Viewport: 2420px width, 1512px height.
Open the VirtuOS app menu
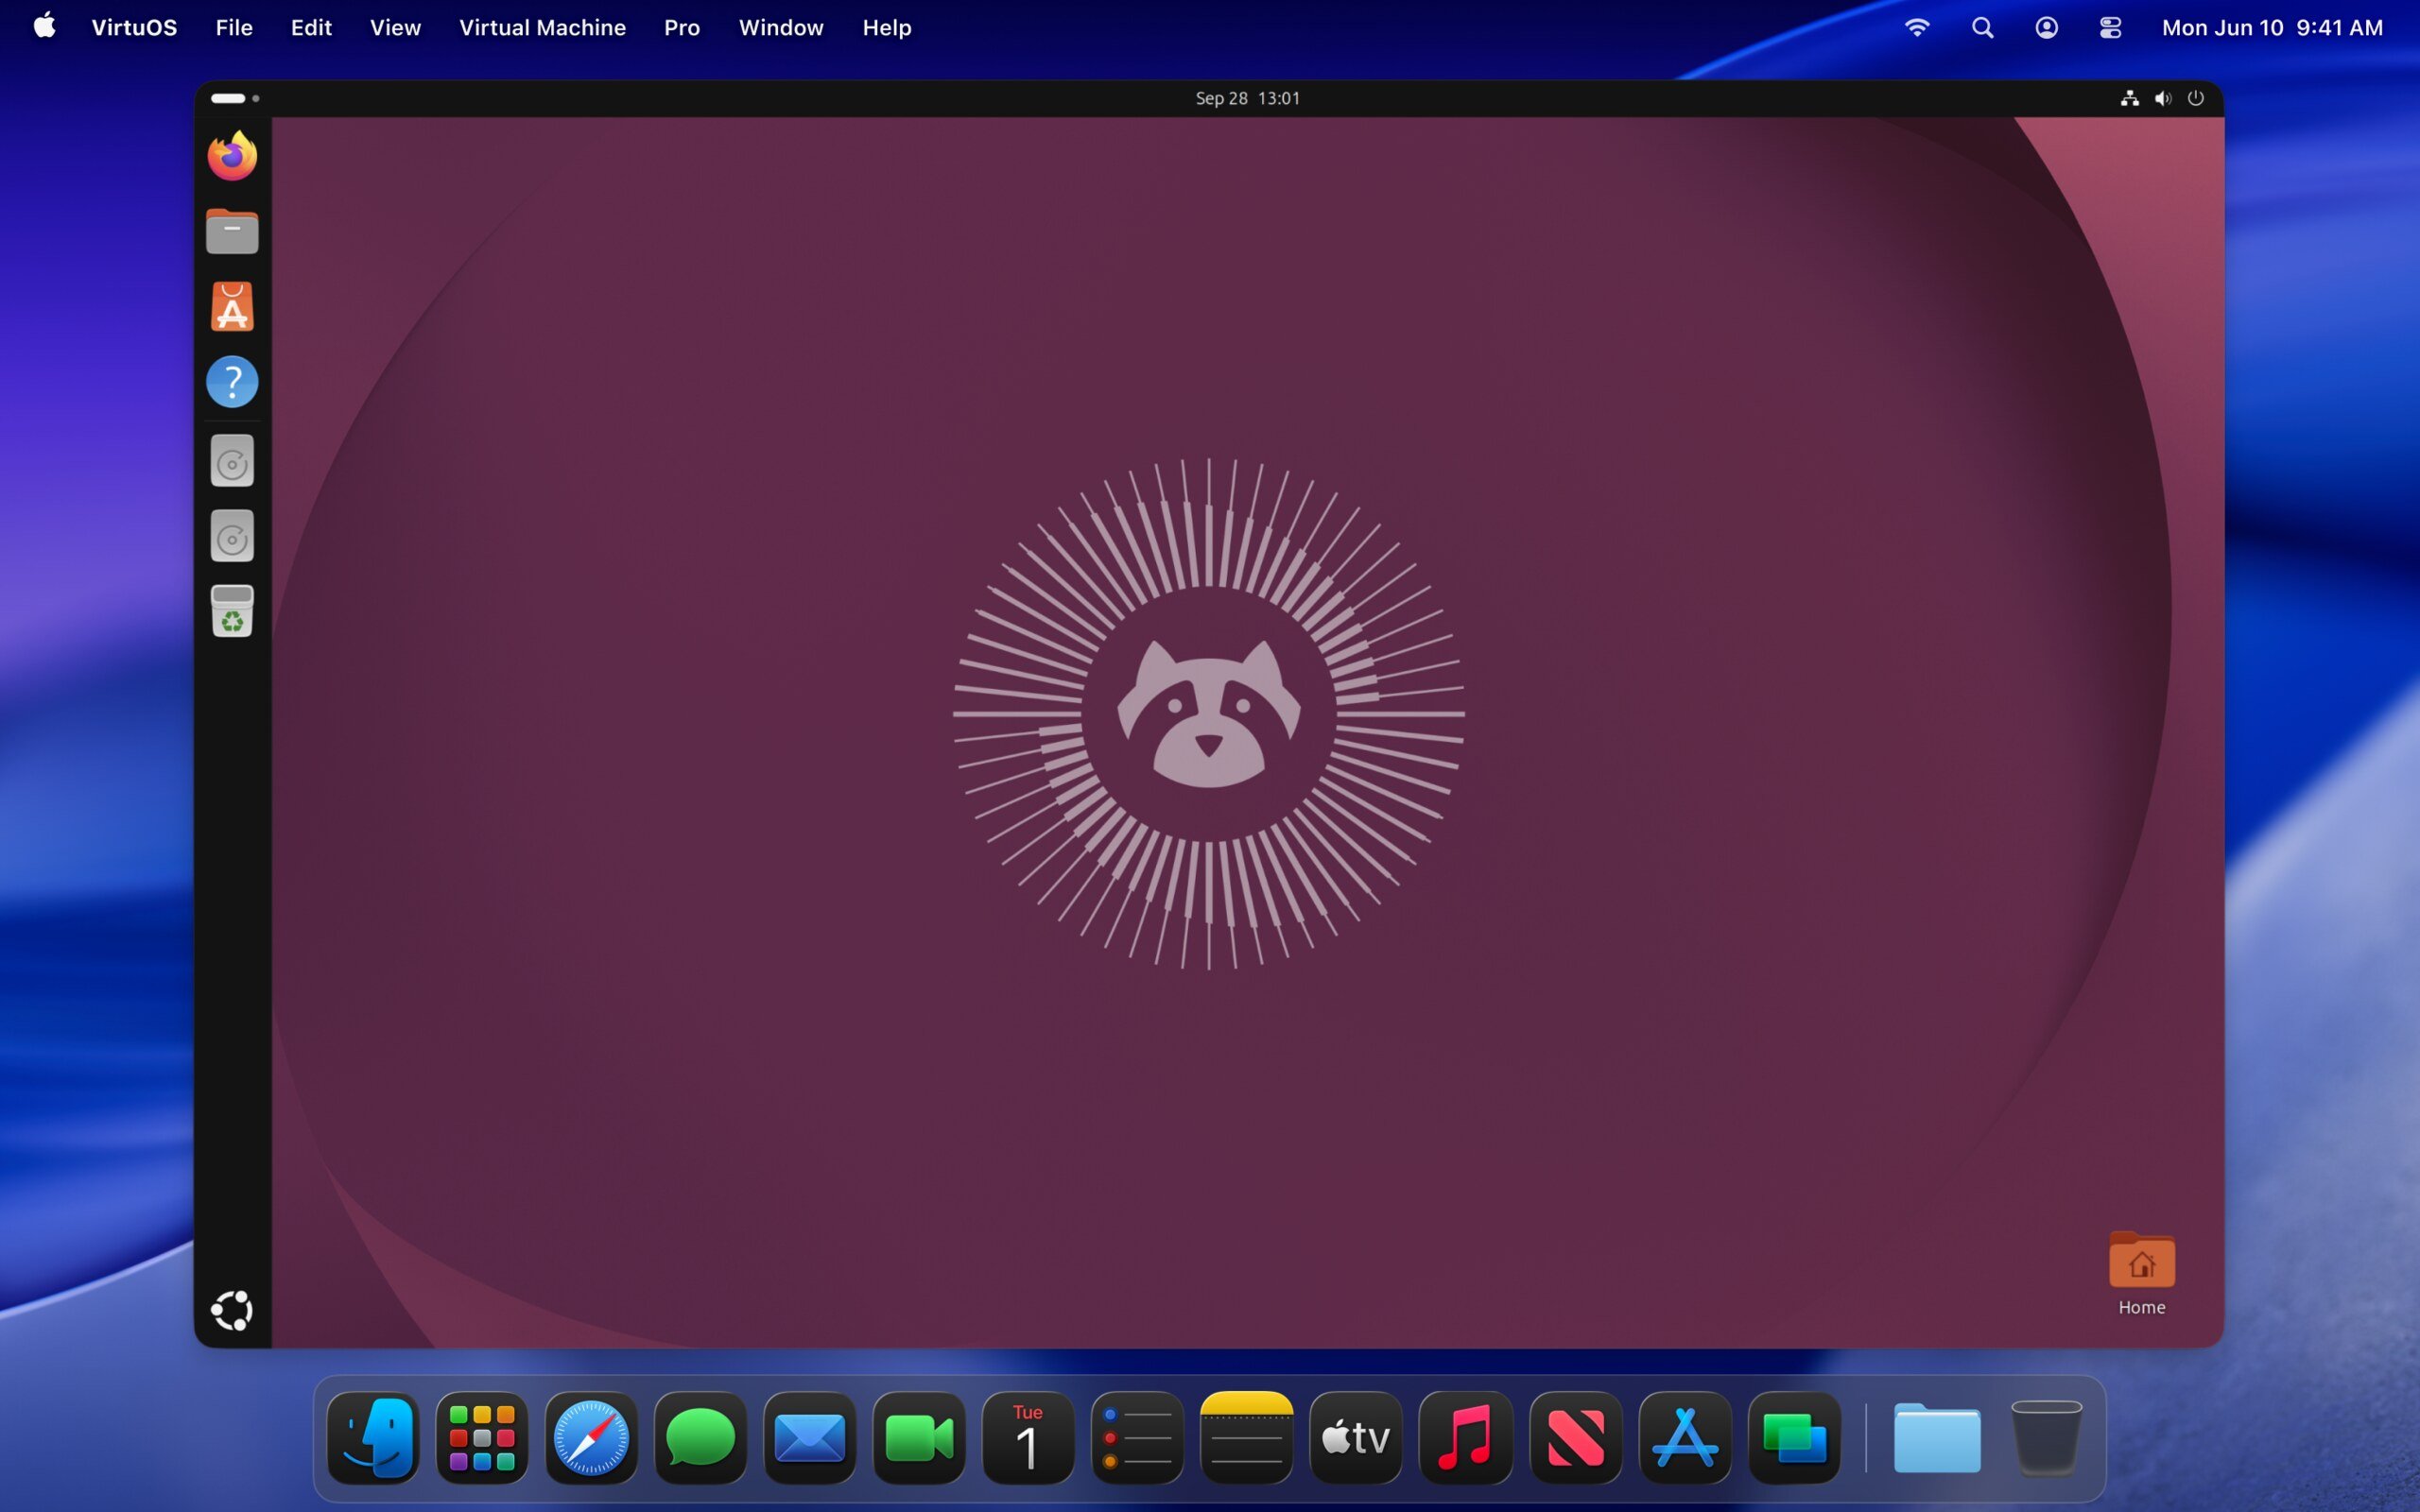(134, 28)
